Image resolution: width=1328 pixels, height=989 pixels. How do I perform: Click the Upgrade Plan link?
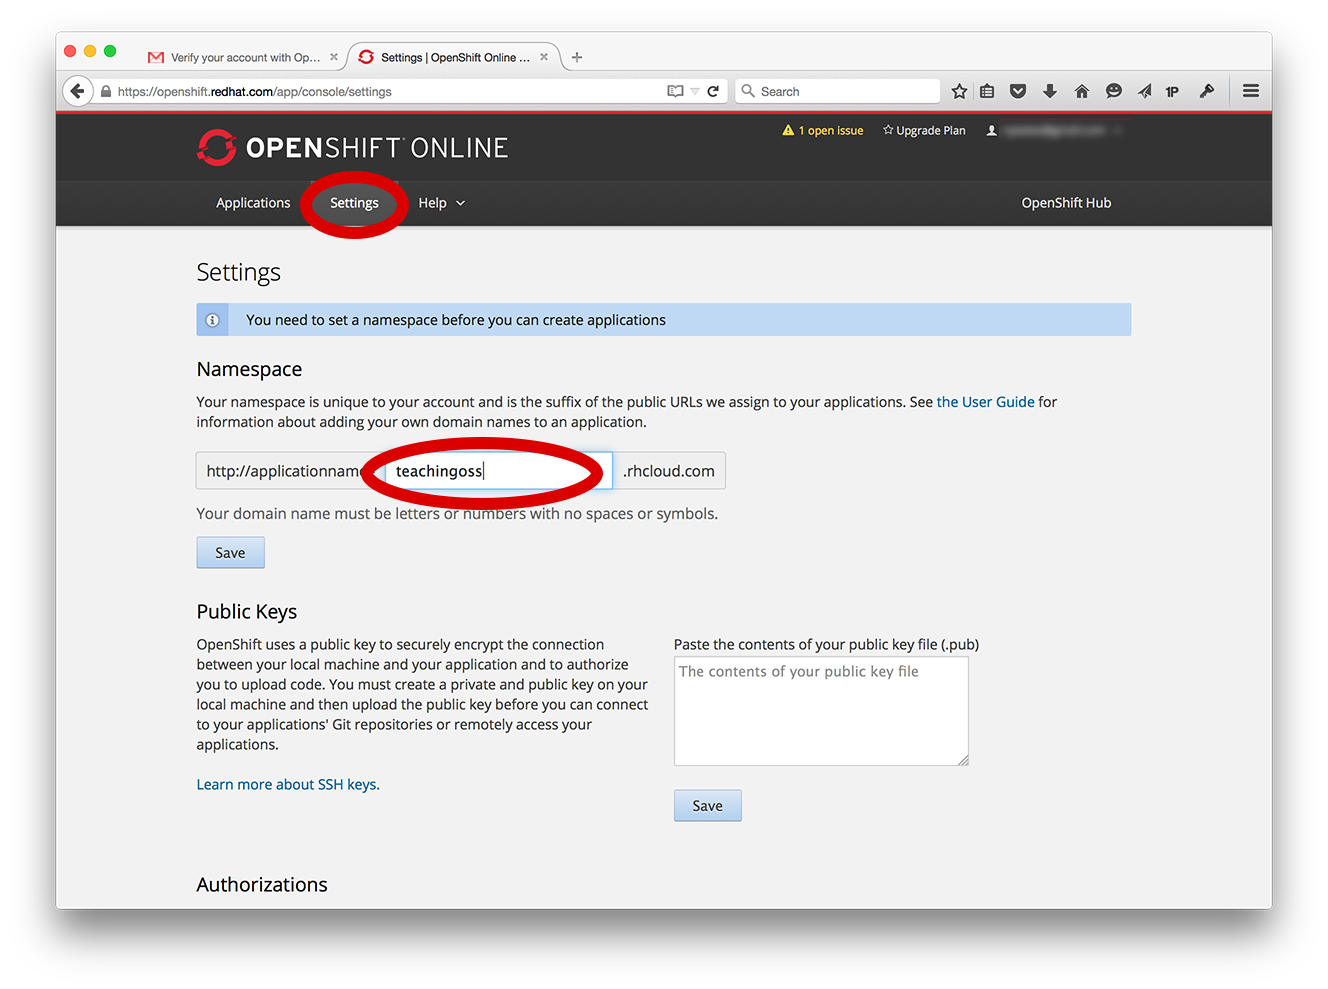[x=924, y=131]
